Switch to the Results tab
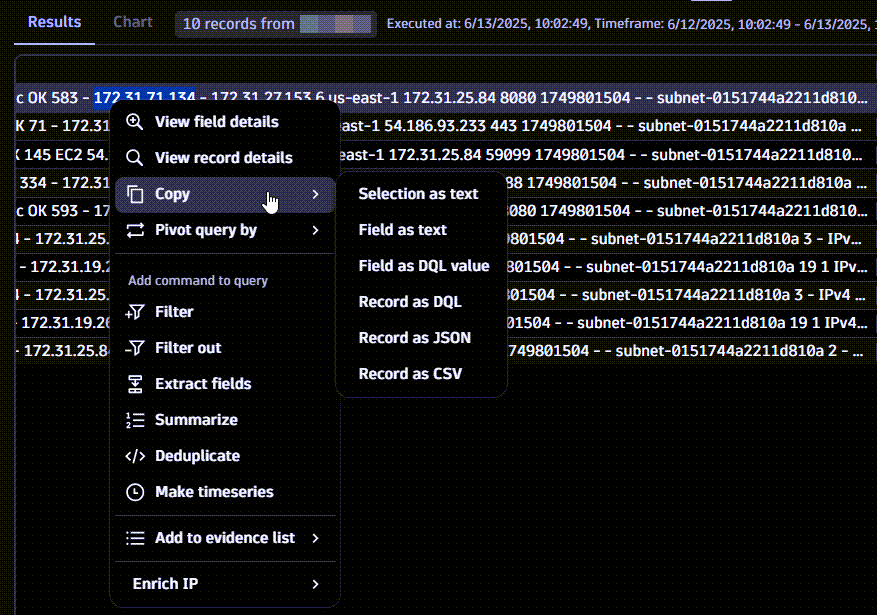The image size is (877, 615). click(54, 22)
